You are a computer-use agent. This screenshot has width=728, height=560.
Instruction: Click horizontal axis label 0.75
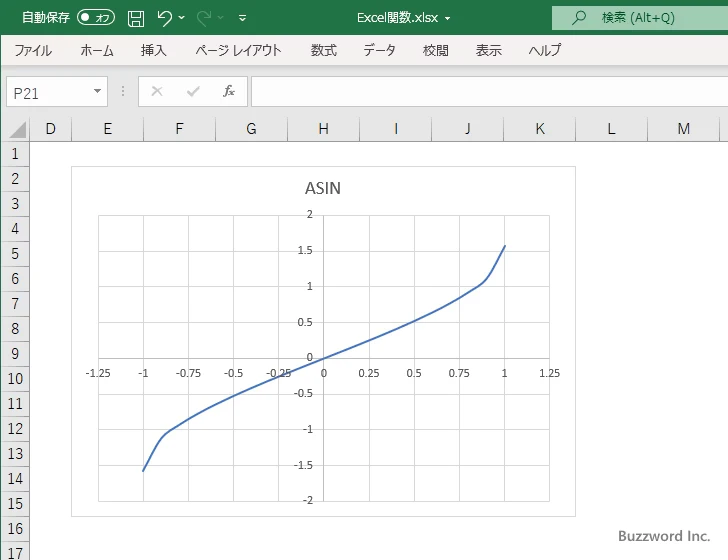point(459,373)
